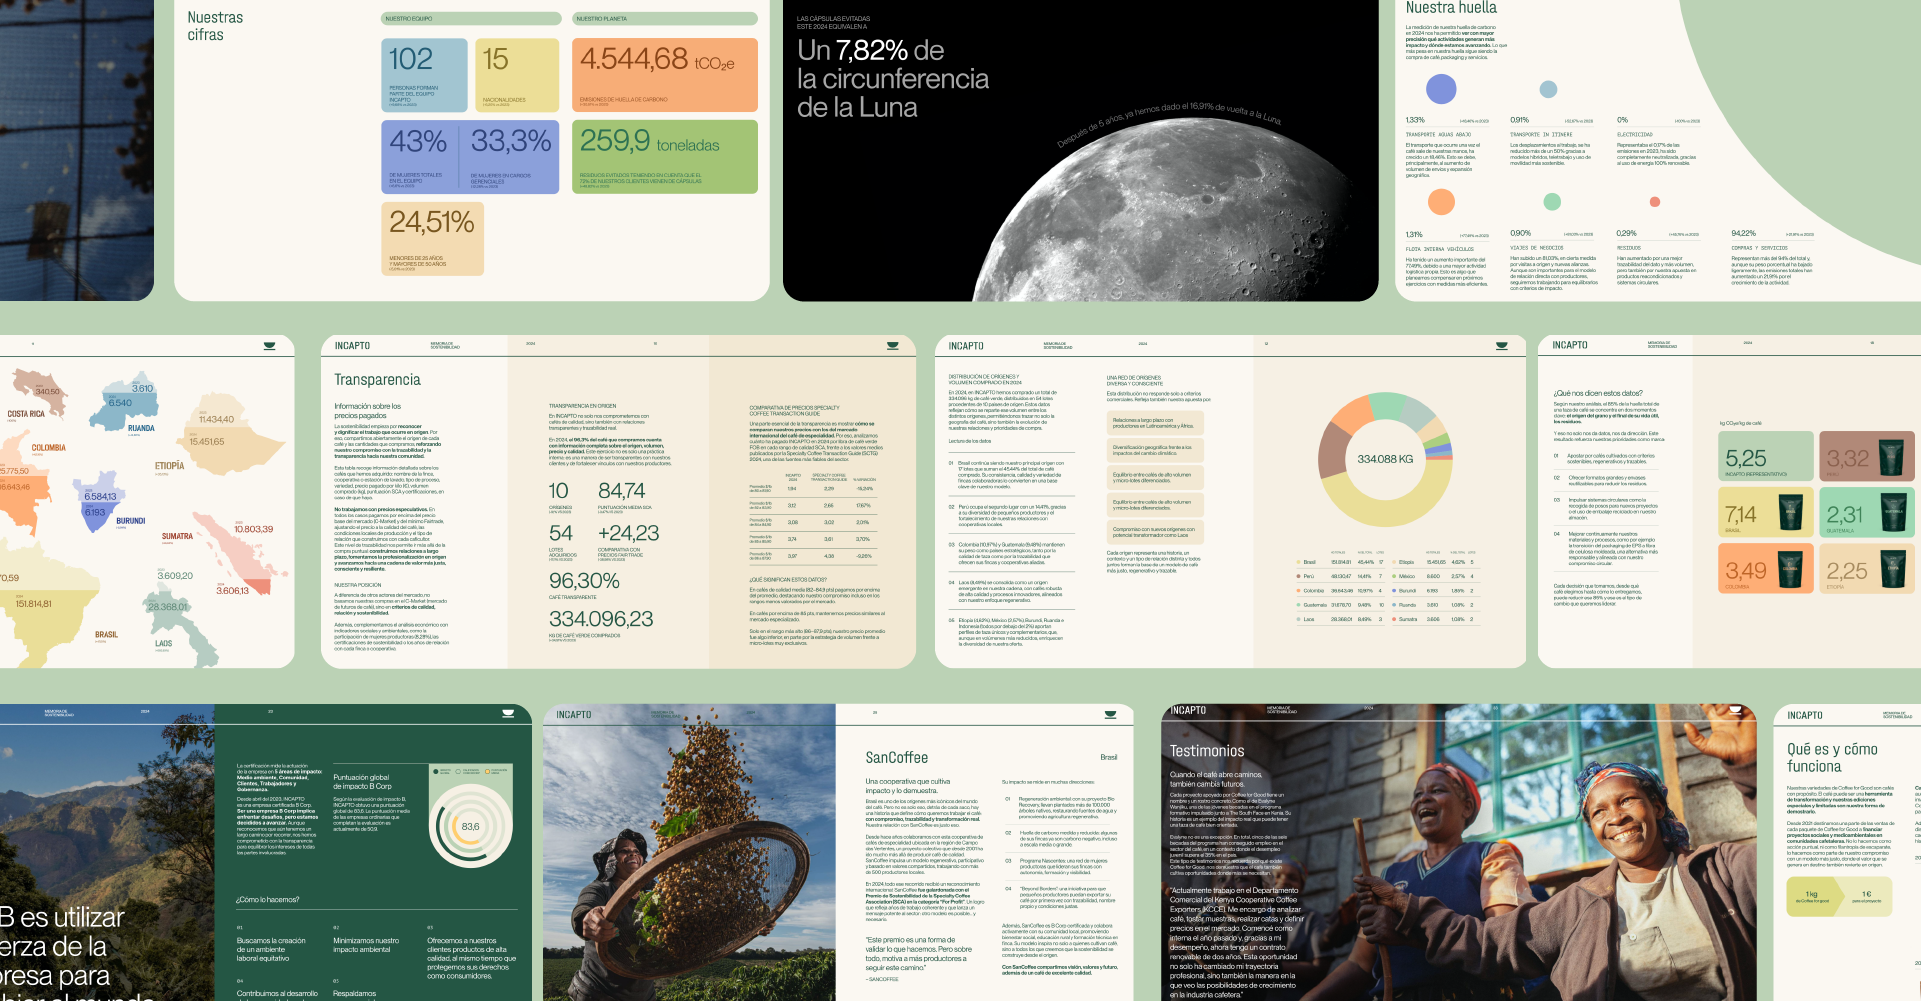Click the INCAPTO logo above 'Qué es y cómo funciona'

(1805, 716)
